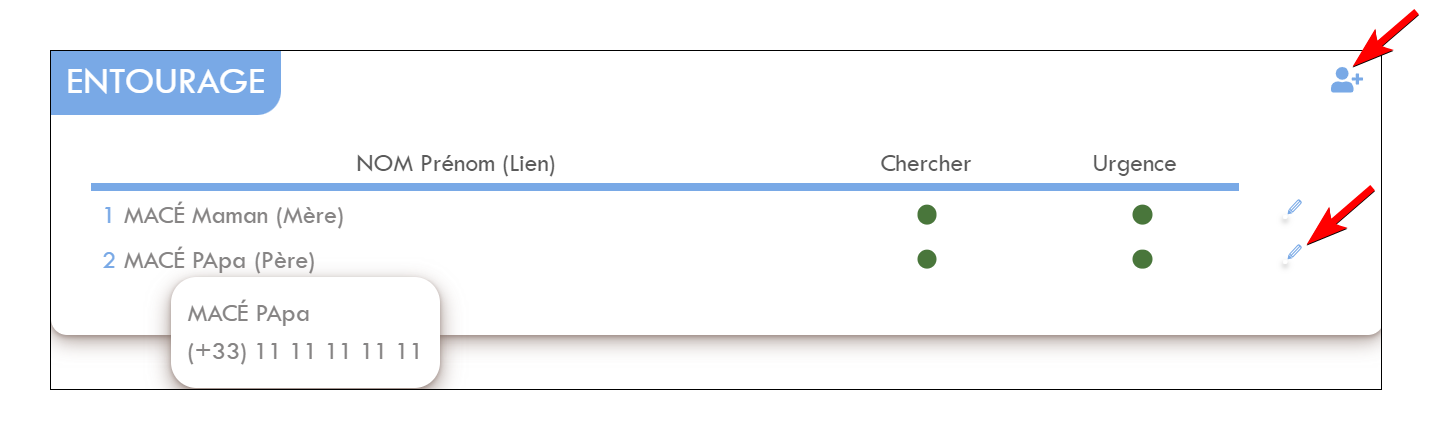The width and height of the screenshot is (1432, 440).
Task: Click the blue divider under table headers
Action: click(665, 187)
